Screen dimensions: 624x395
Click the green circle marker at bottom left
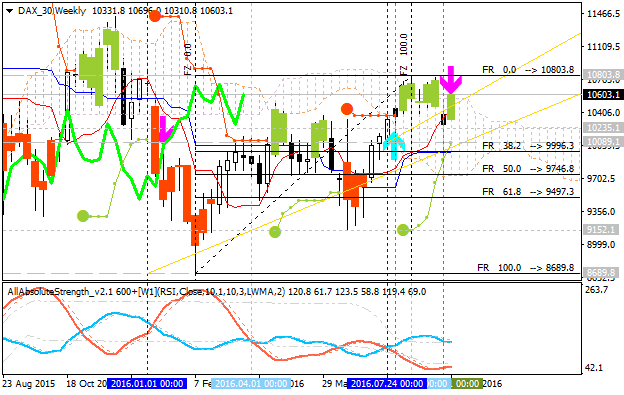click(x=83, y=216)
